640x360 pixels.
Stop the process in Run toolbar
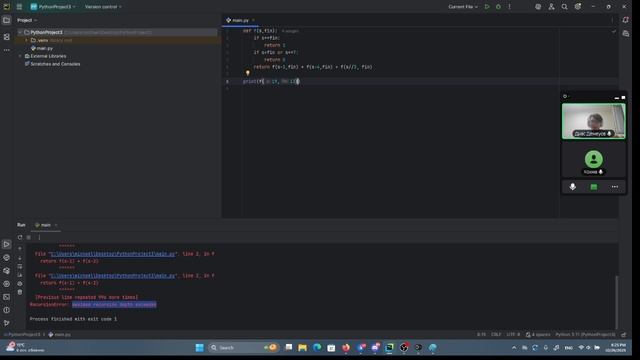(x=29, y=237)
